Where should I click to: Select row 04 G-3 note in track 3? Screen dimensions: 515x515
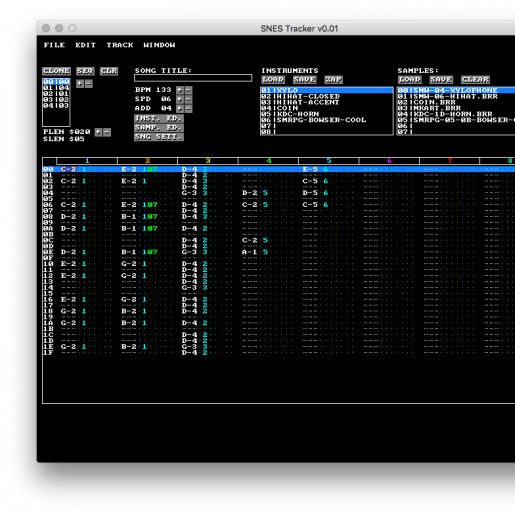tap(189, 193)
